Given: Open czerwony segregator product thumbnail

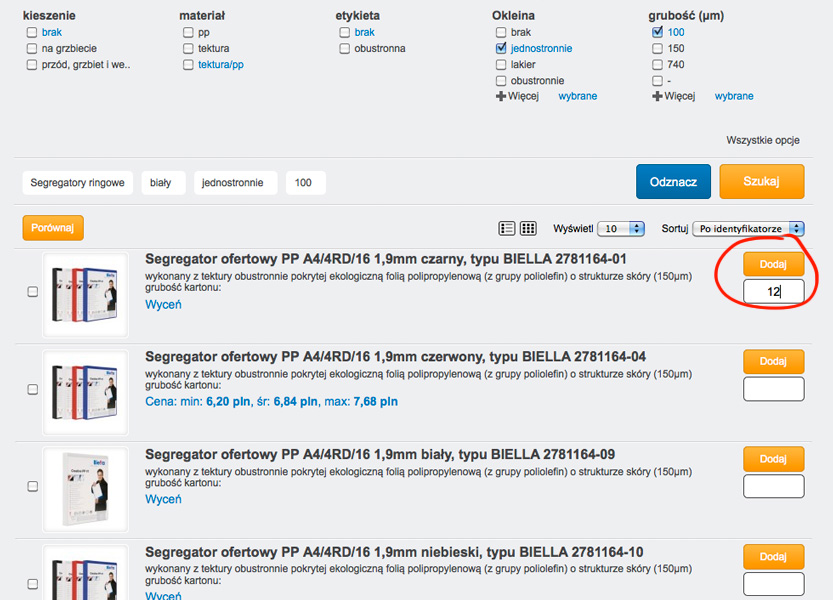Looking at the screenshot, I should [x=85, y=392].
